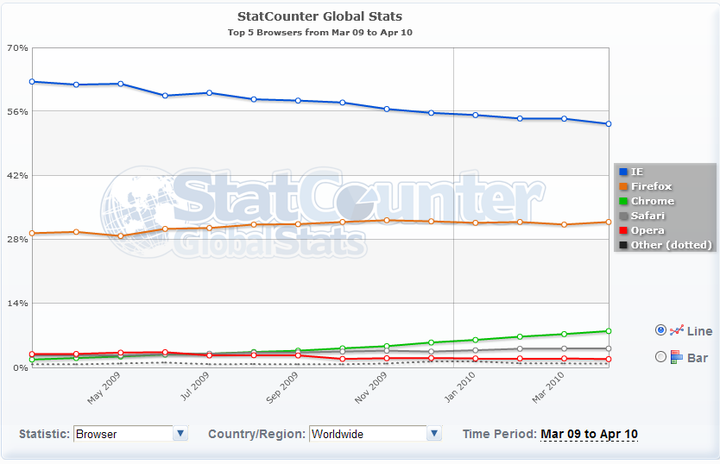The width and height of the screenshot is (720, 464).
Task: Click the Bar chart type label
Action: (700, 357)
